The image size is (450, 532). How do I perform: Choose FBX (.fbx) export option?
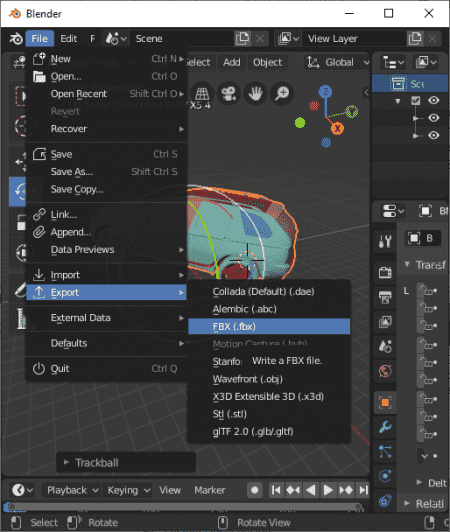pyautogui.click(x=269, y=326)
